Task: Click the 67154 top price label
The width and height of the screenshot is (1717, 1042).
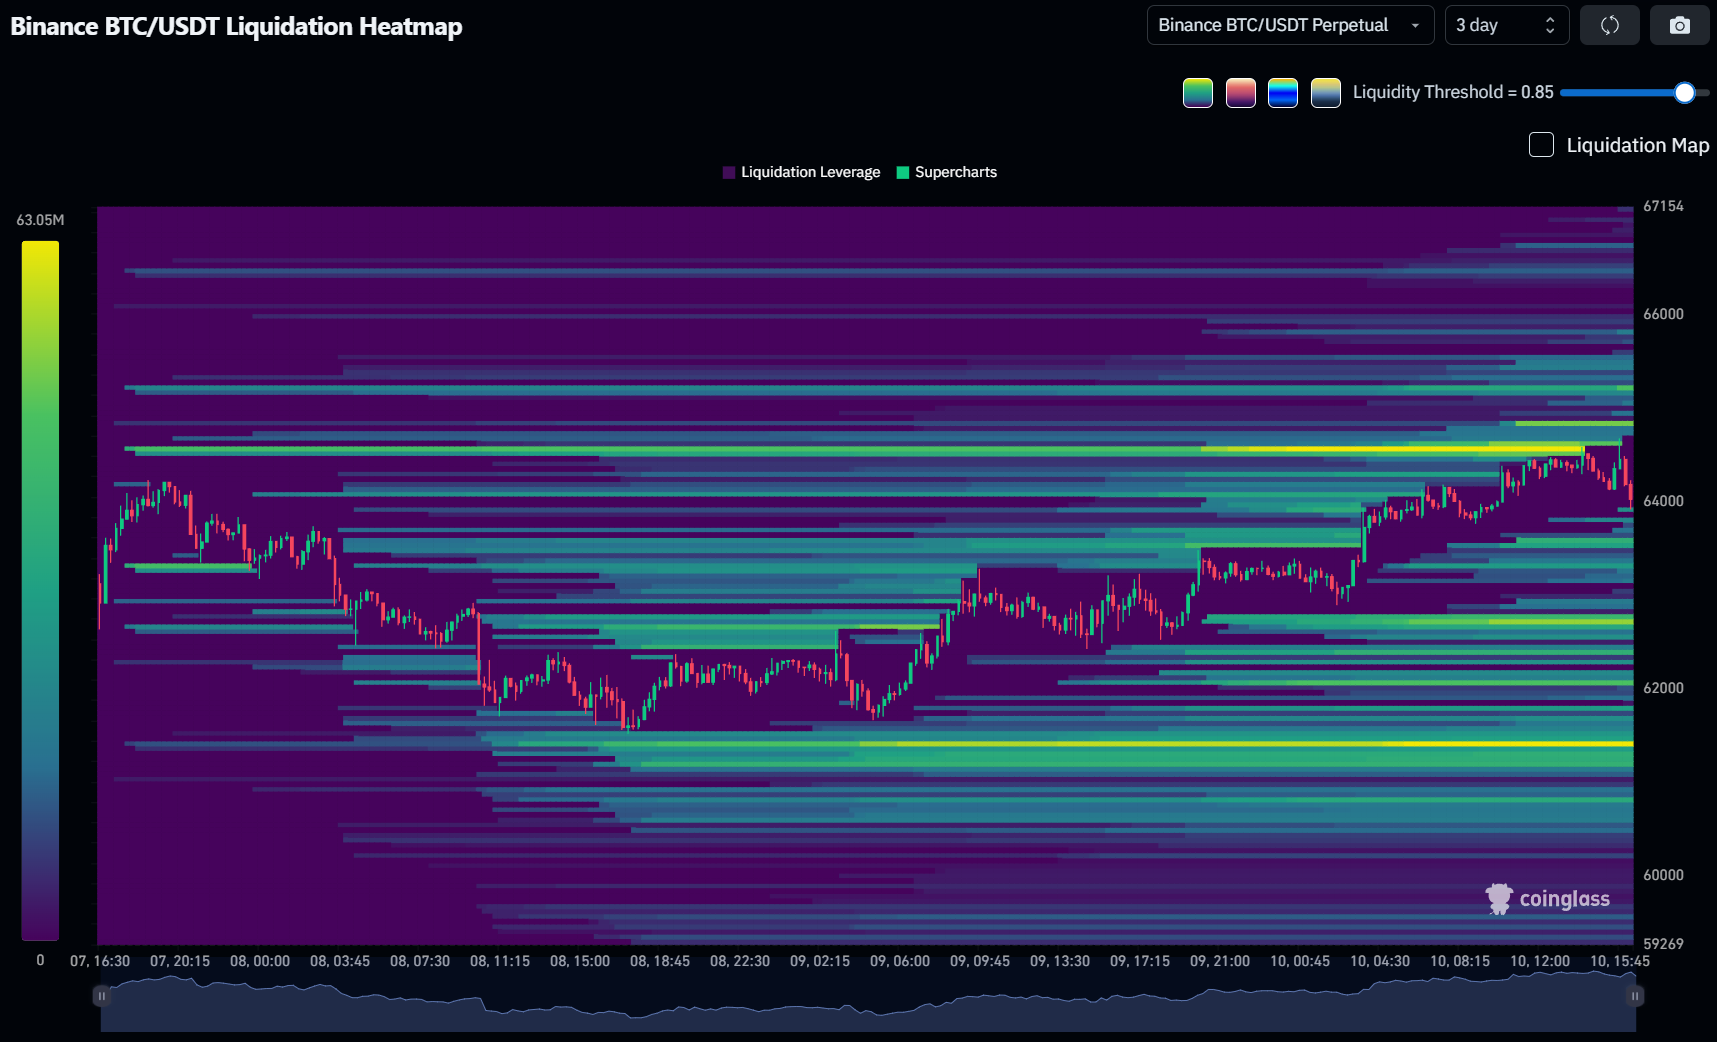Action: [1663, 206]
